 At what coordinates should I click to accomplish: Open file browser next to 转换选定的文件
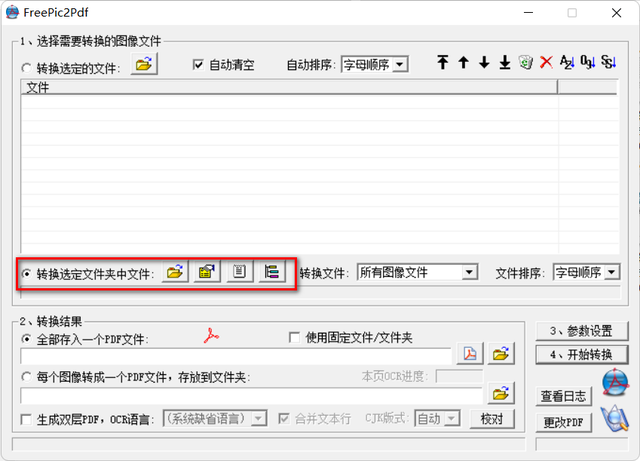144,64
